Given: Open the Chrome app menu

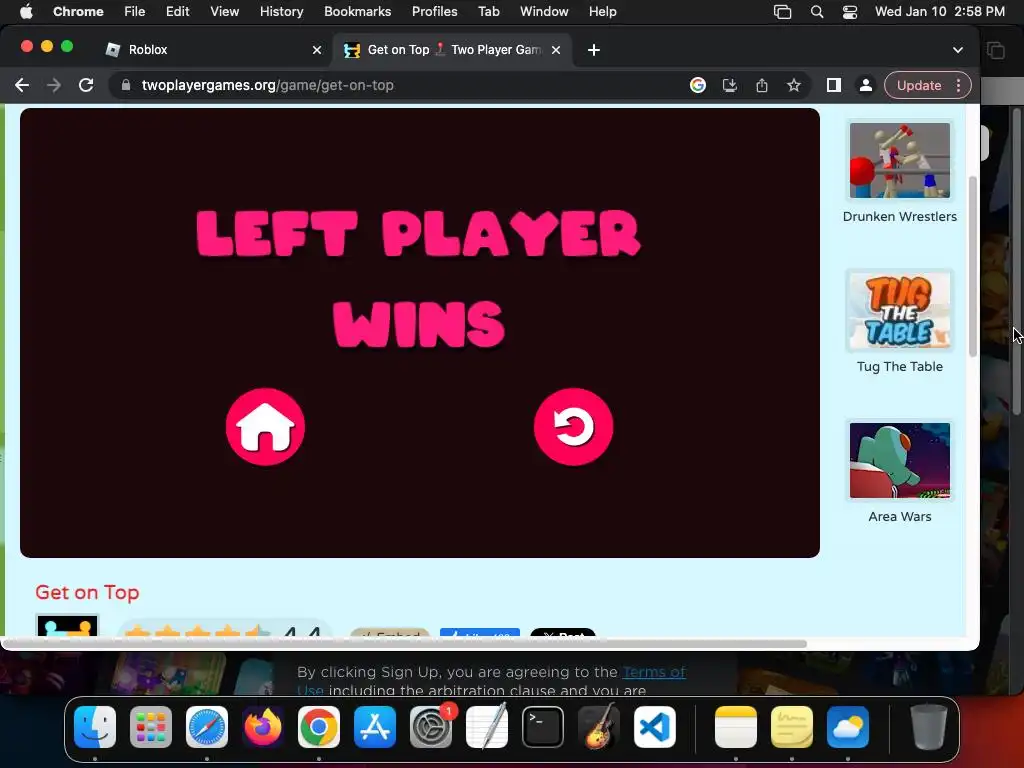Looking at the screenshot, I should click(78, 12).
